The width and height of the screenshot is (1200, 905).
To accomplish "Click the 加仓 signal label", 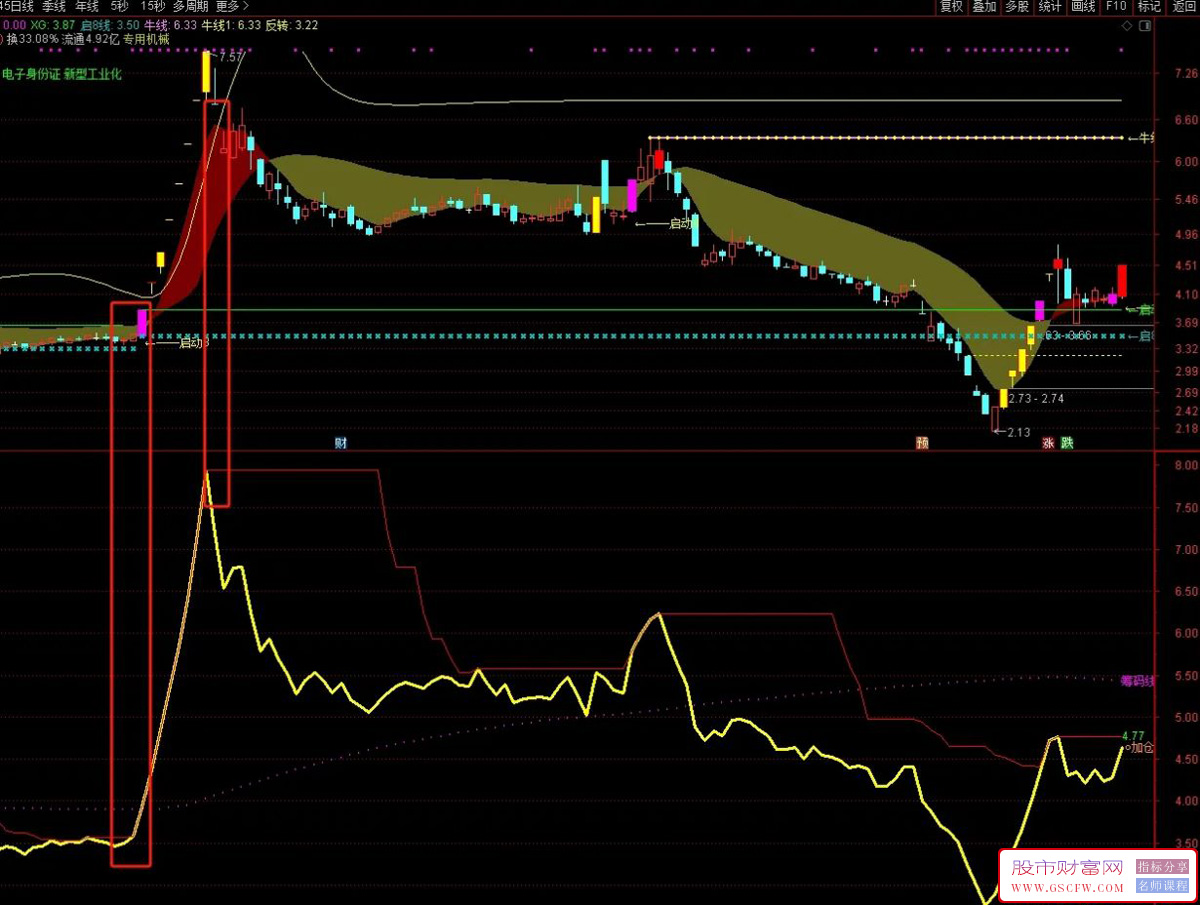I will pos(1142,748).
